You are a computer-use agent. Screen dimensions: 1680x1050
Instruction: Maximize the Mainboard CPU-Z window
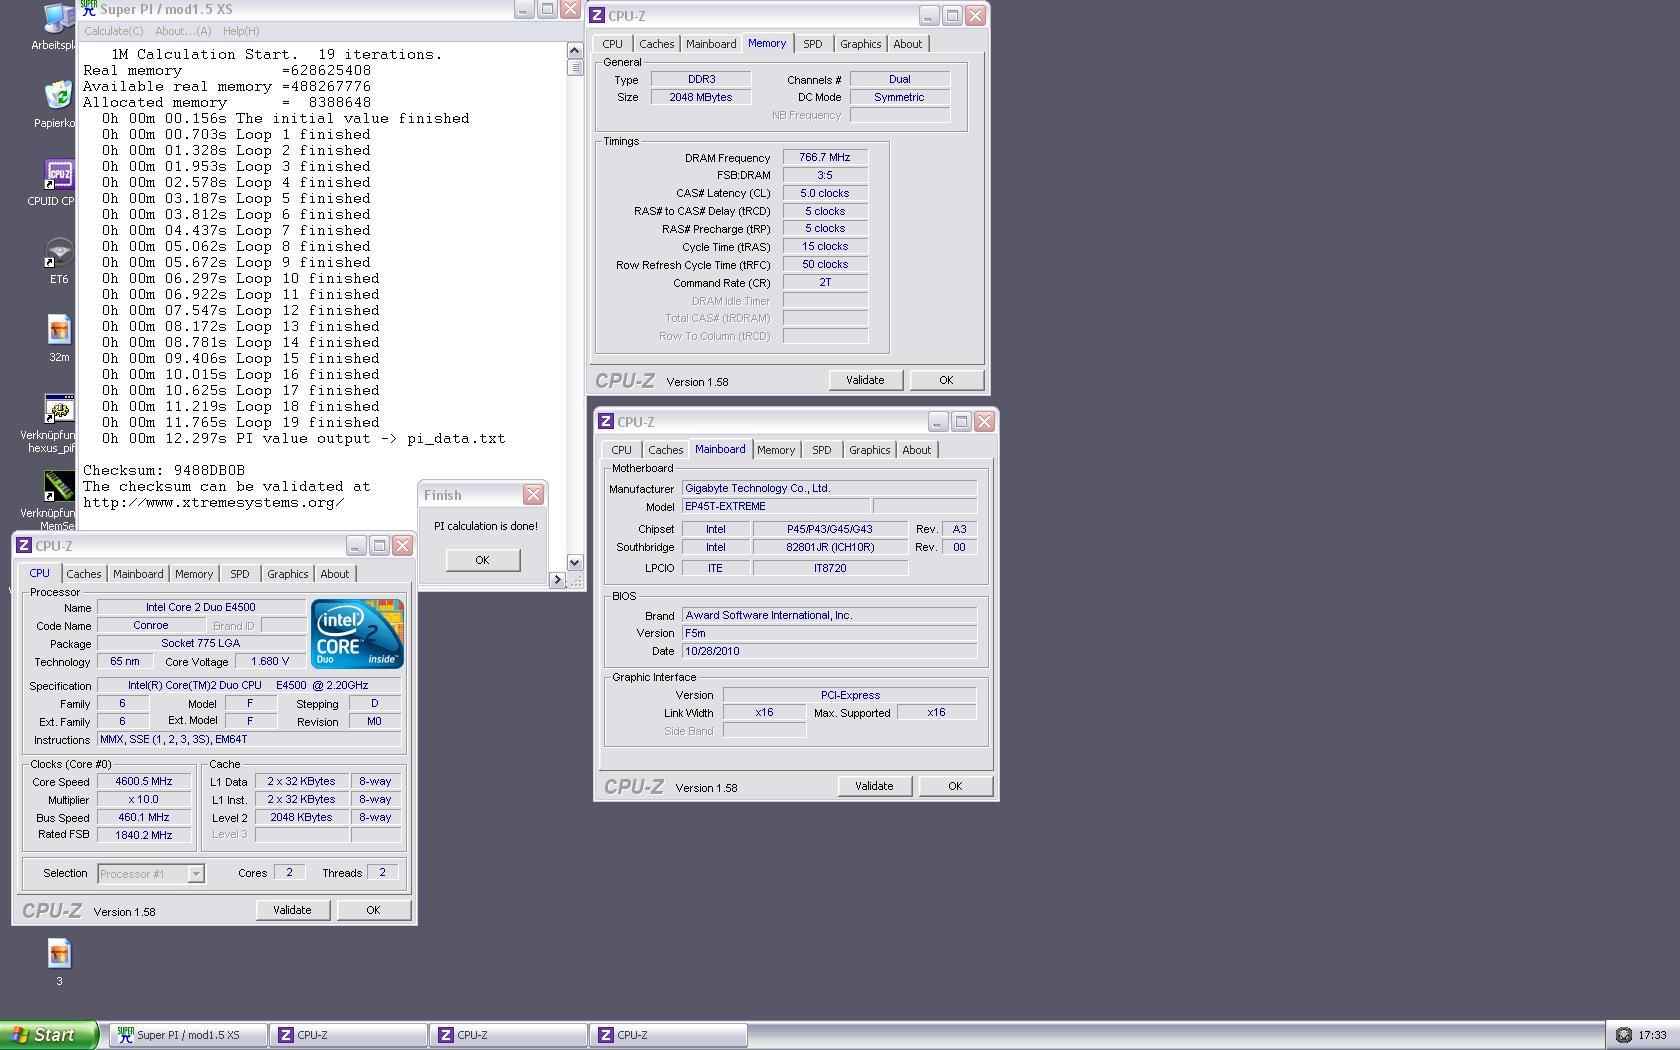click(961, 421)
